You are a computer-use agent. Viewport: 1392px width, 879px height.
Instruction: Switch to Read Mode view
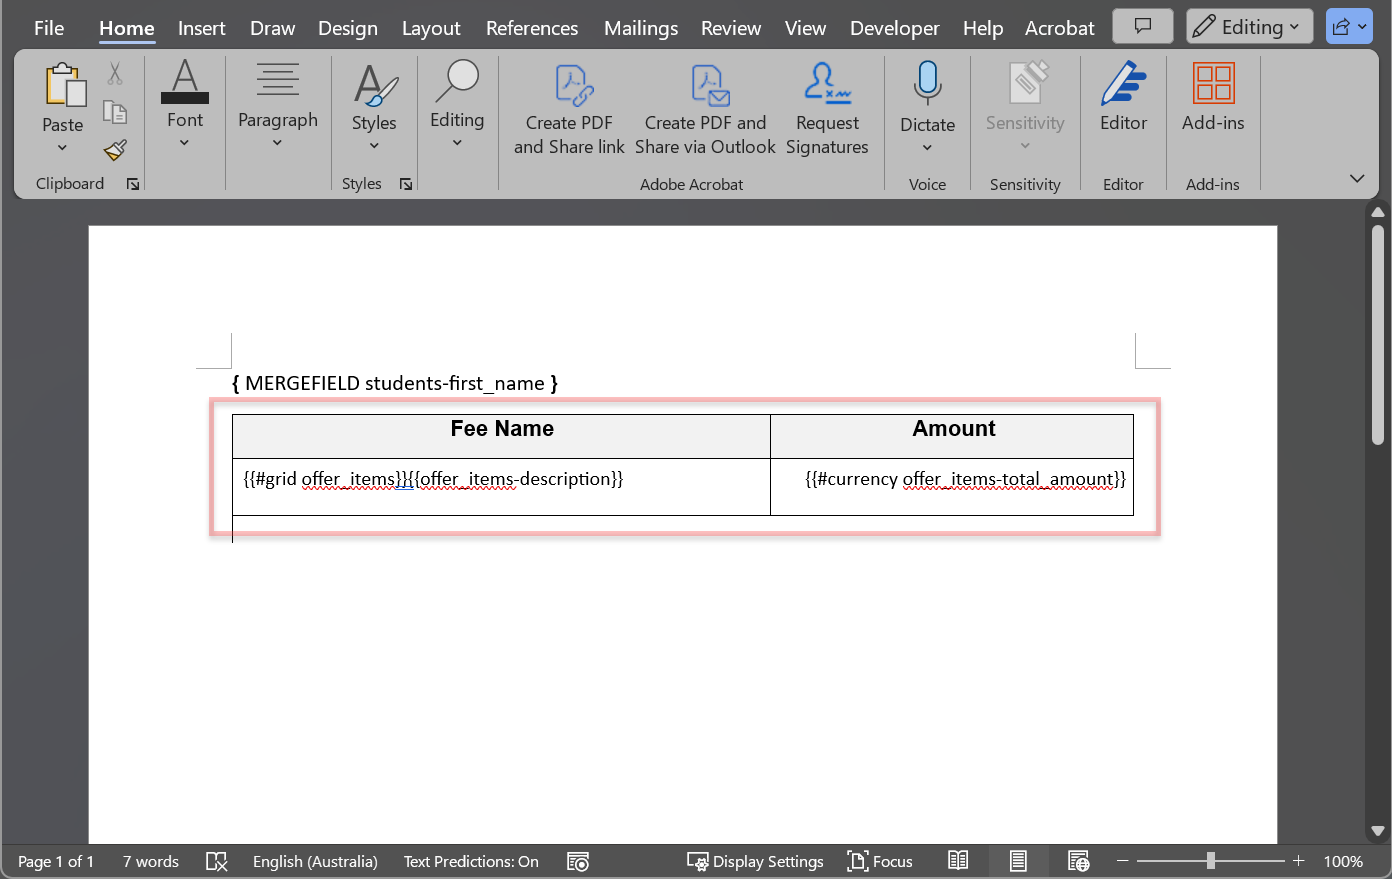pyautogui.click(x=958, y=861)
